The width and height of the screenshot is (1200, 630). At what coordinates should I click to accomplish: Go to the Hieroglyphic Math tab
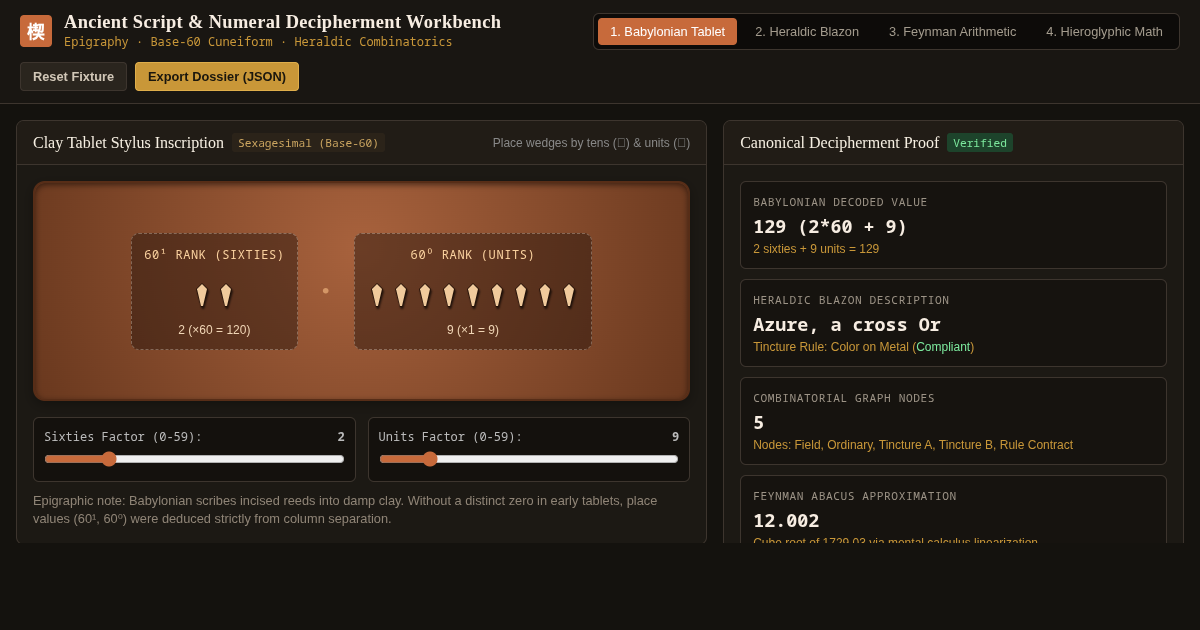point(1104,31)
